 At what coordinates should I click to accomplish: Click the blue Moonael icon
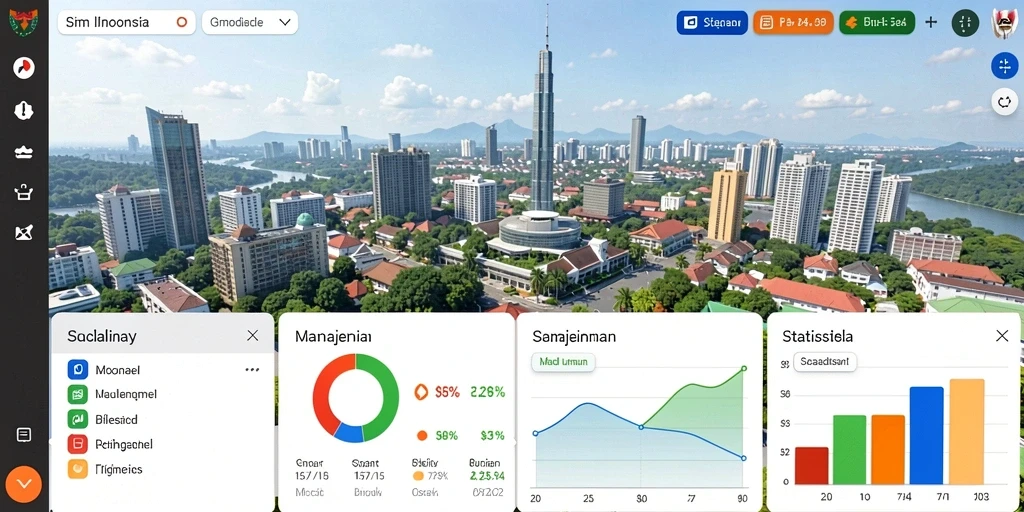click(x=78, y=370)
